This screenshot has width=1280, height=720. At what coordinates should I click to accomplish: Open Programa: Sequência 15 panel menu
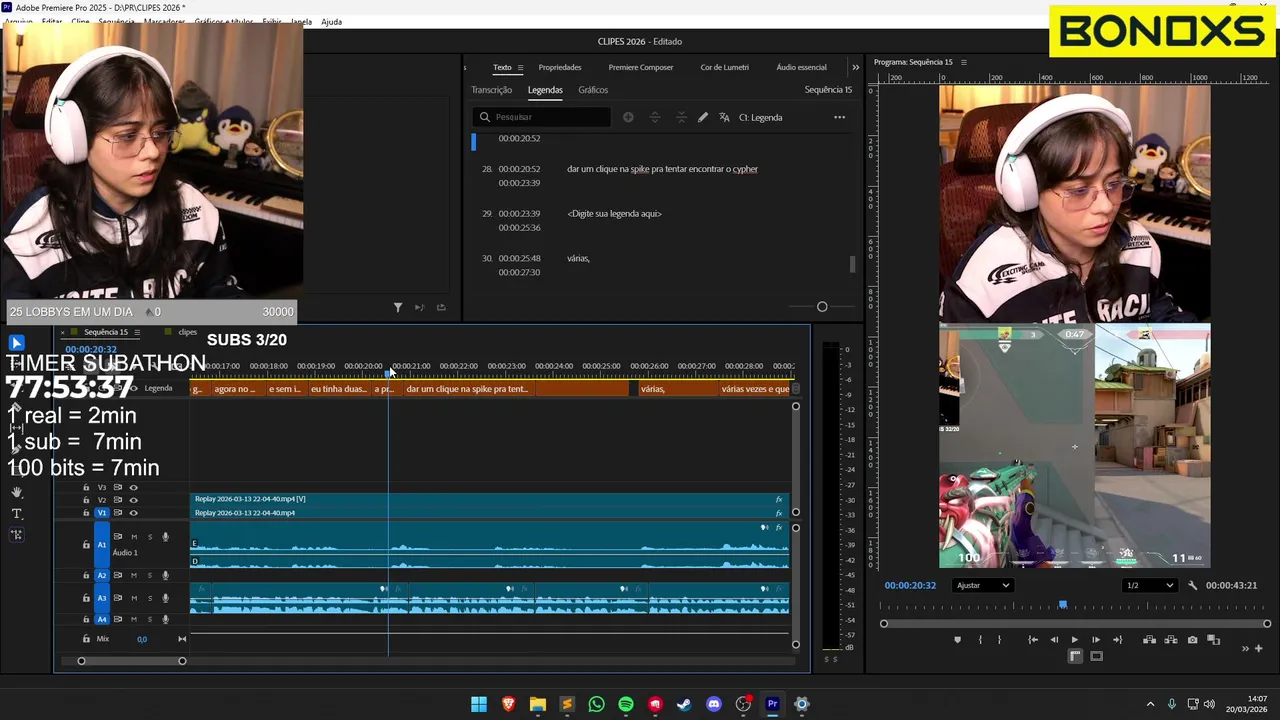964,62
